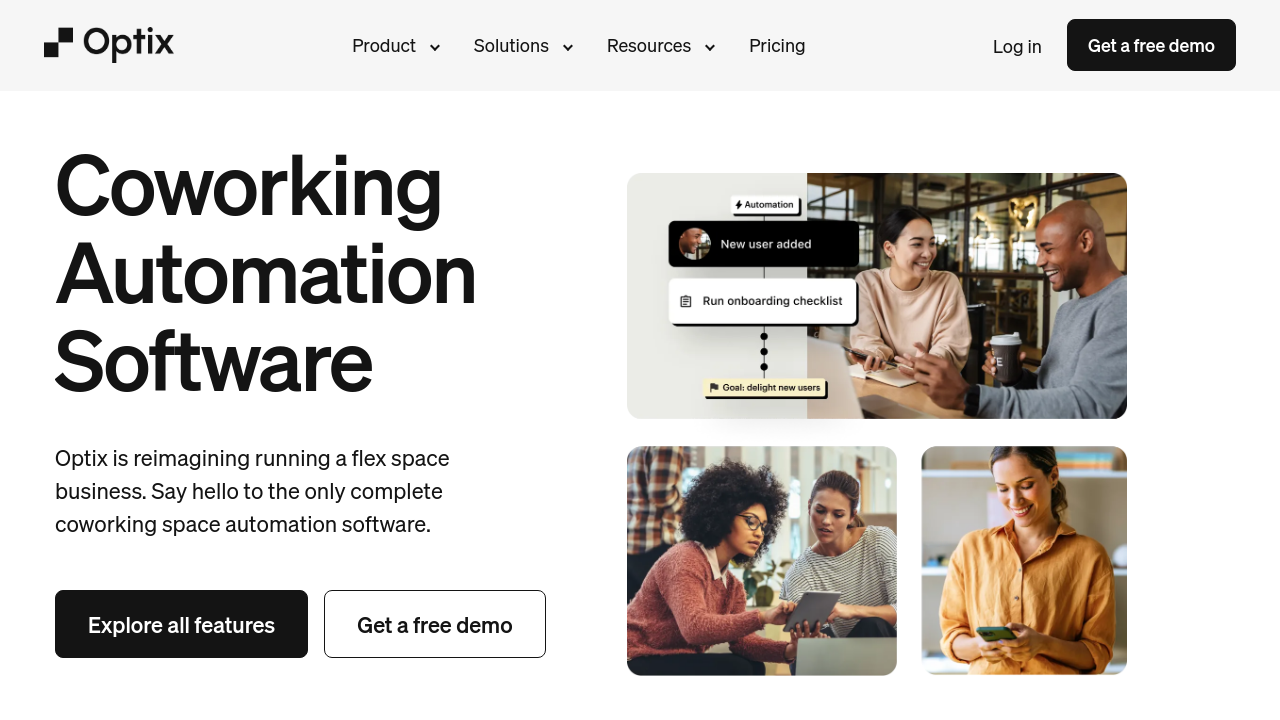The width and height of the screenshot is (1280, 720).
Task: Expand the Solutions dropdown chevron
Action: pyautogui.click(x=567, y=47)
